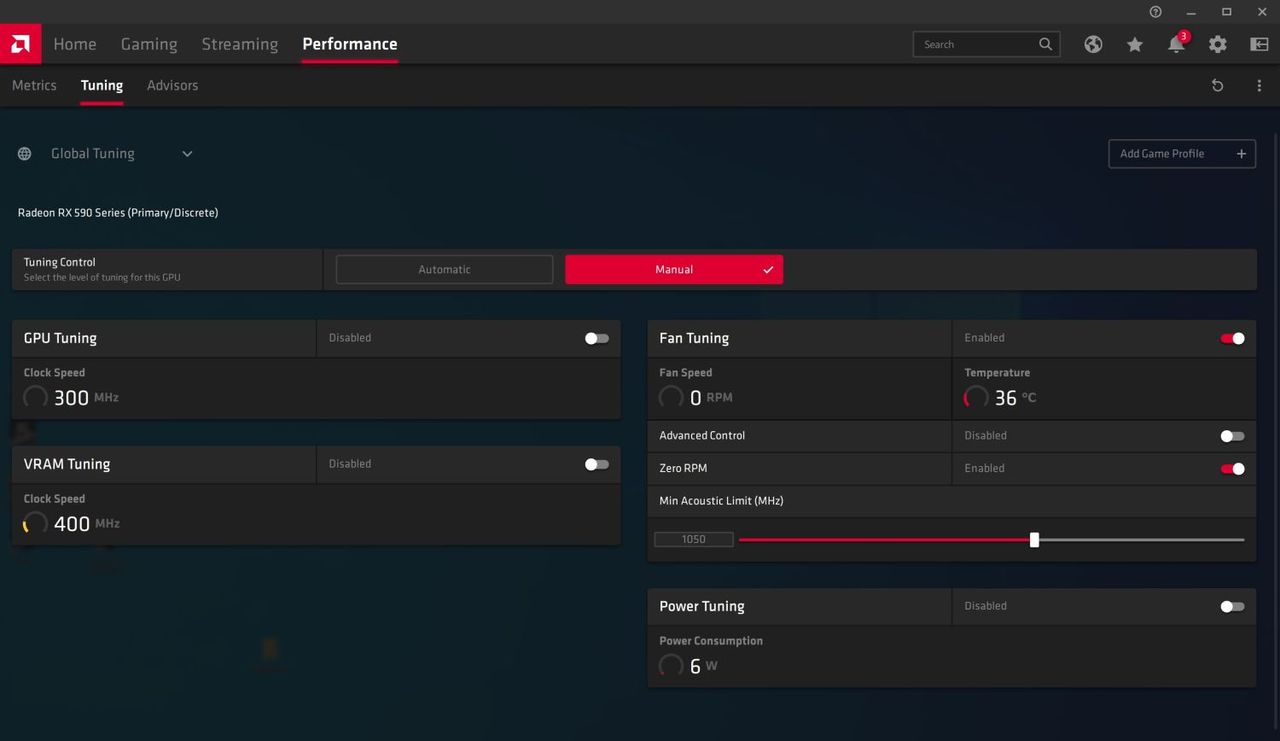Click the reset tuning arrow icon

pos(1217,85)
